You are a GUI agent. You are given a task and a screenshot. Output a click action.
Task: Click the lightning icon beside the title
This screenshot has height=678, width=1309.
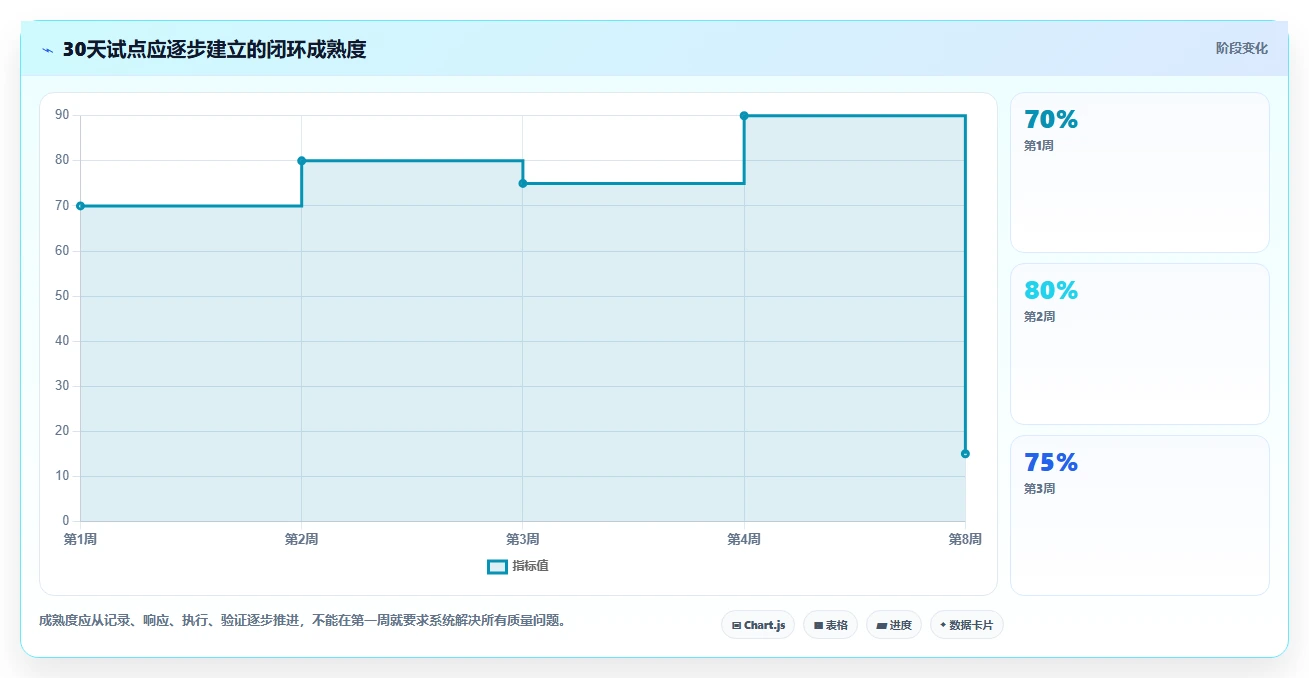47,50
